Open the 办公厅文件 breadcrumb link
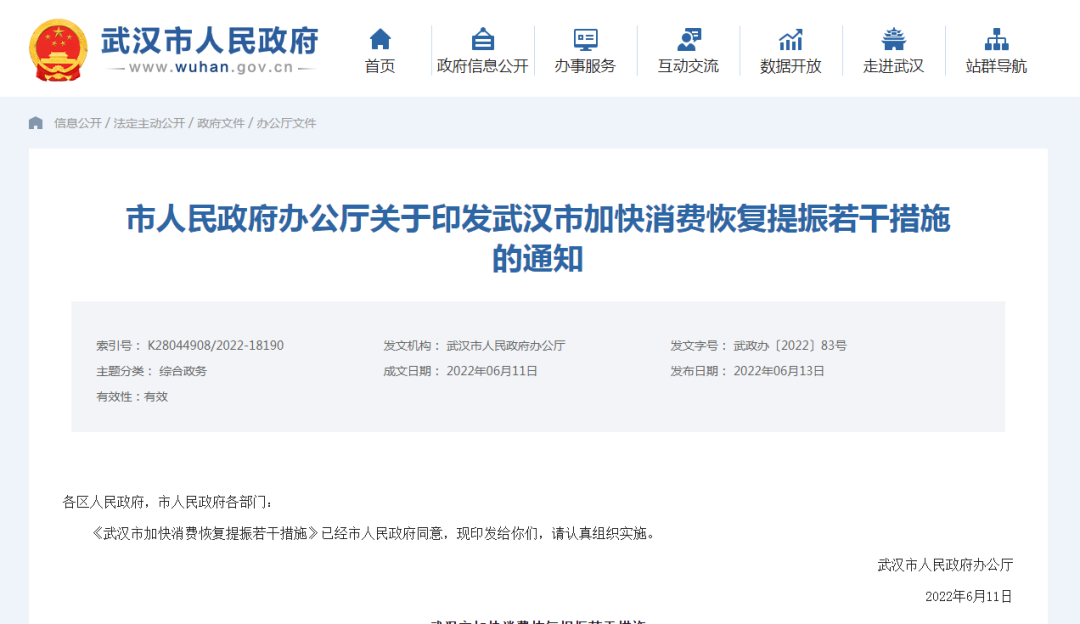The height and width of the screenshot is (624, 1080). click(x=286, y=123)
